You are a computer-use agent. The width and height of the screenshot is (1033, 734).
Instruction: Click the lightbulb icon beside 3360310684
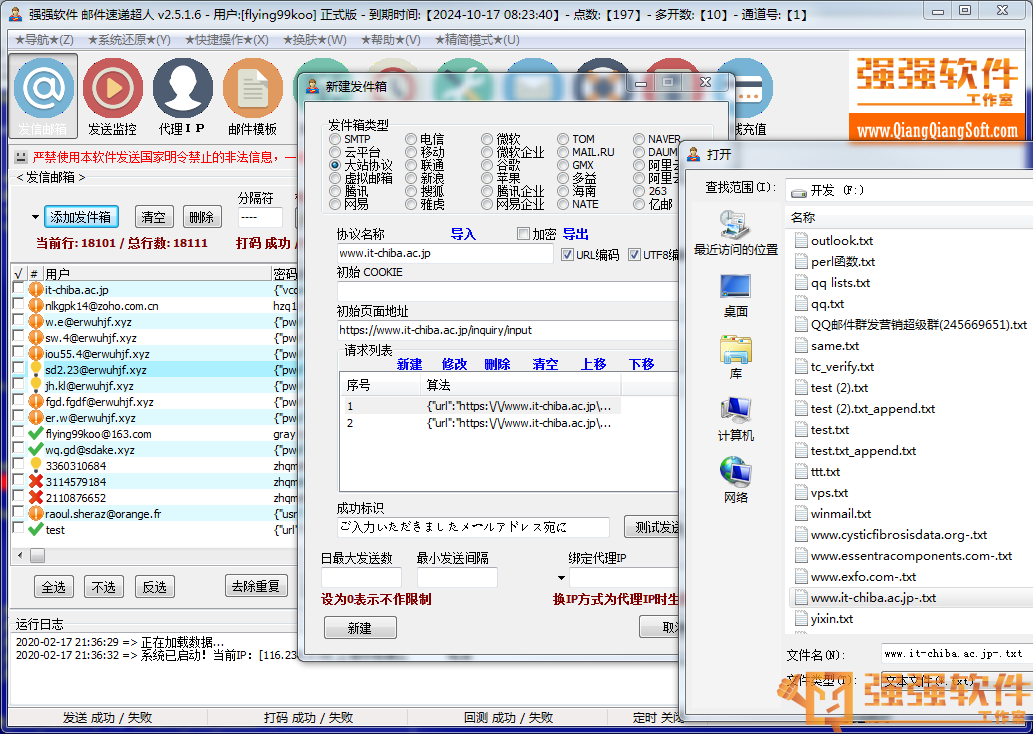(x=36, y=465)
